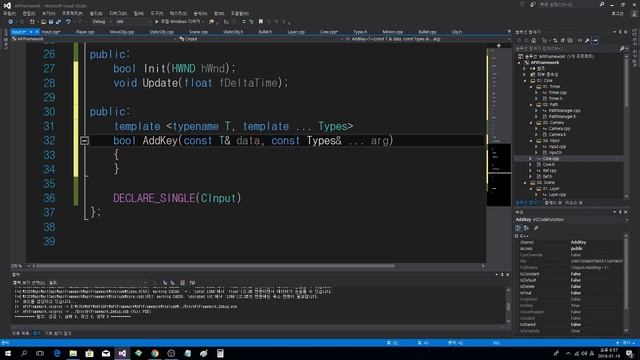This screenshot has width=640, height=360.
Task: Collapse the AddKey function outlining box
Action: click(84, 141)
